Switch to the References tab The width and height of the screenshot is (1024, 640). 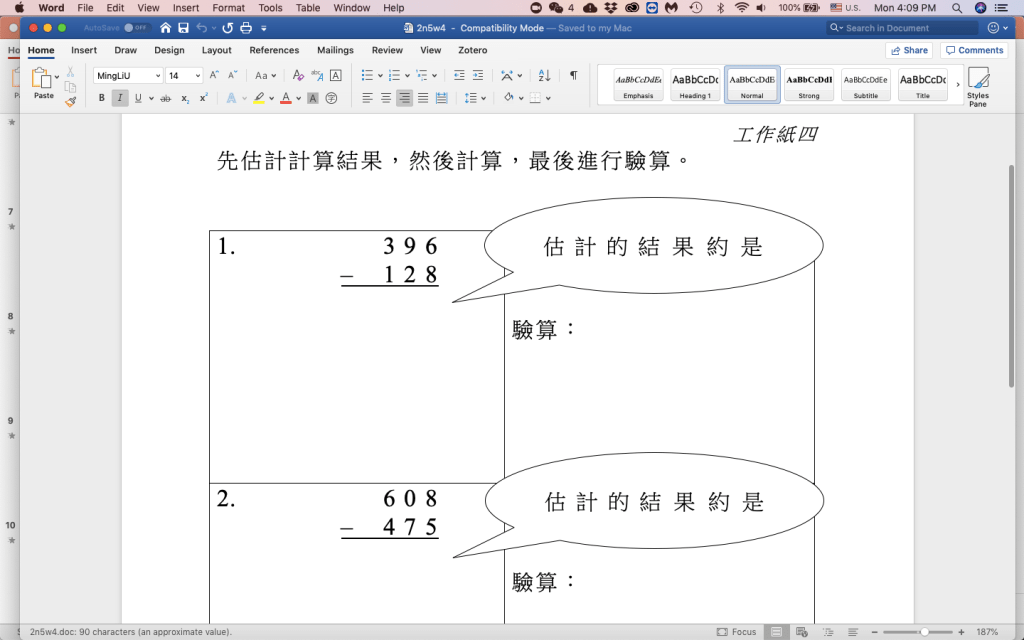click(x=274, y=50)
